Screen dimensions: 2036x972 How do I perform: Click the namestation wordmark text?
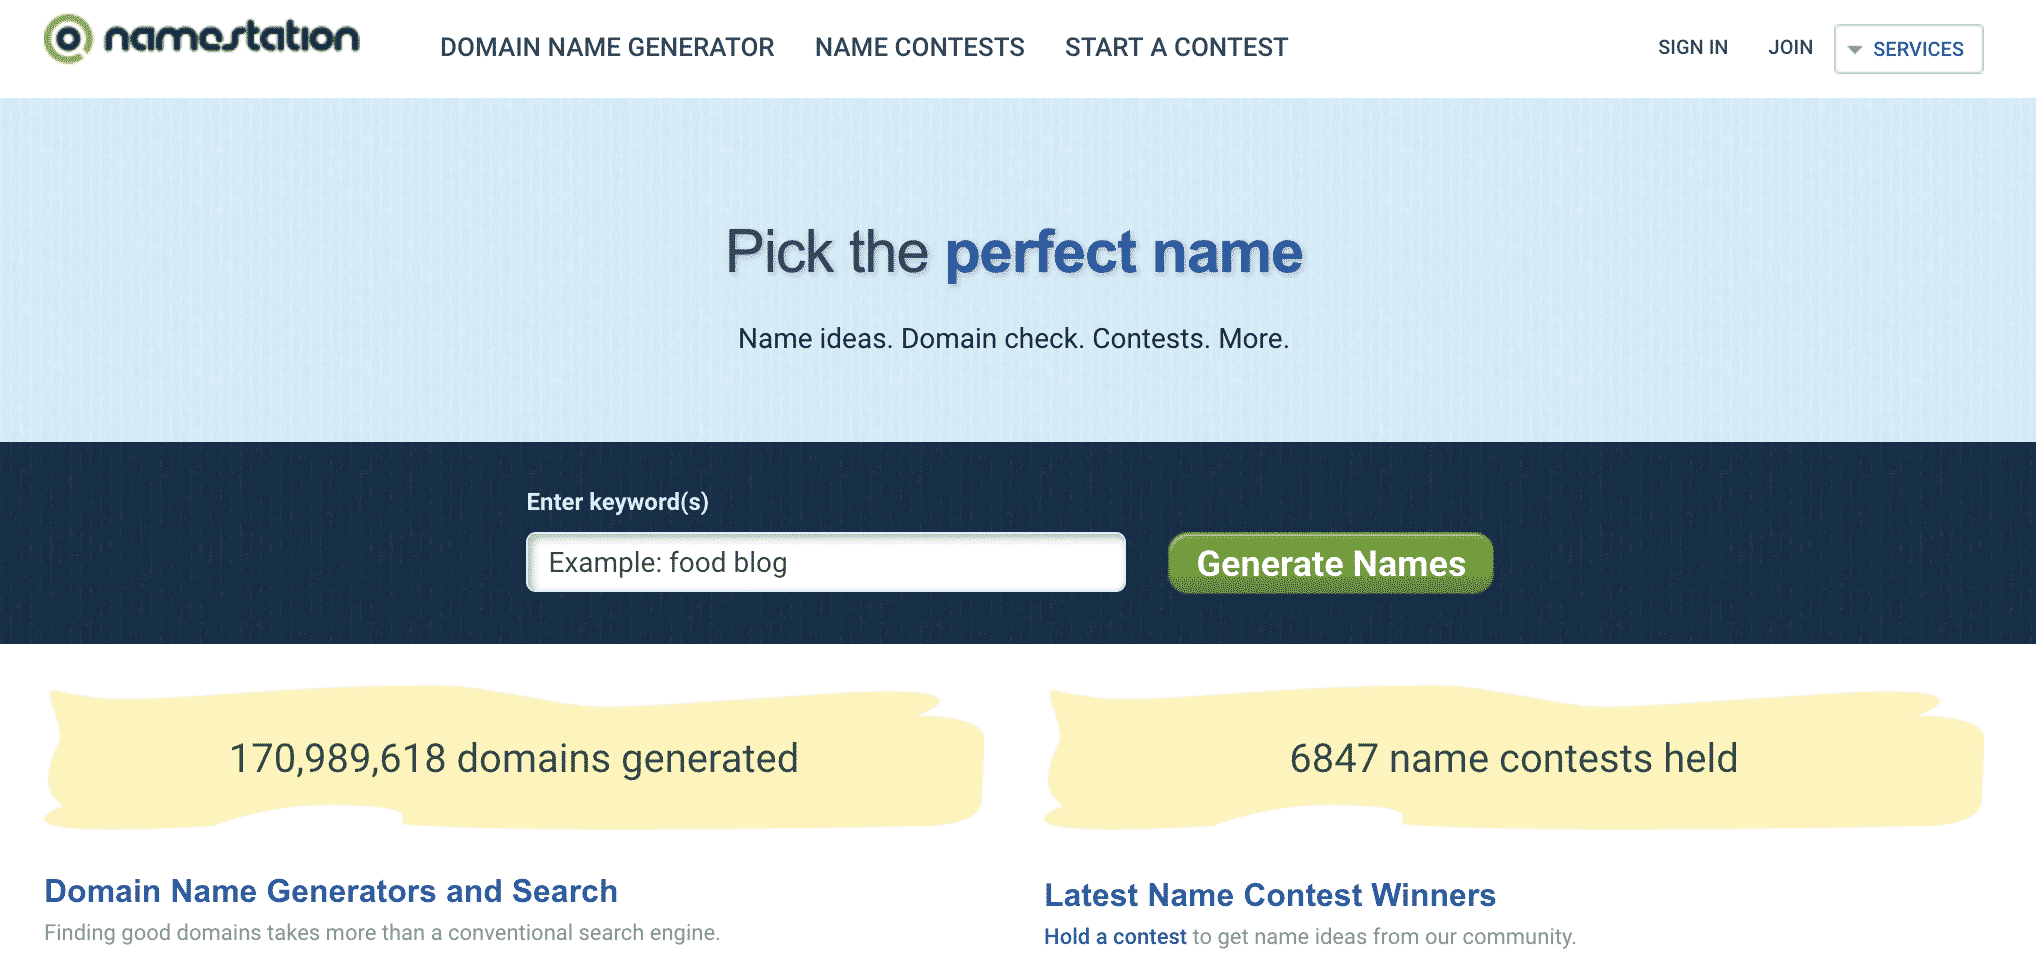[x=232, y=37]
